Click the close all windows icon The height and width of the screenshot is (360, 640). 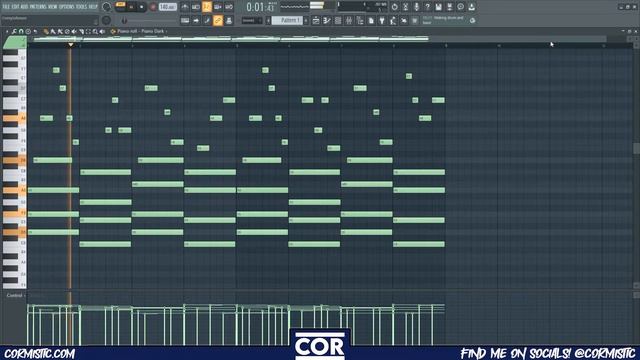coord(404,20)
